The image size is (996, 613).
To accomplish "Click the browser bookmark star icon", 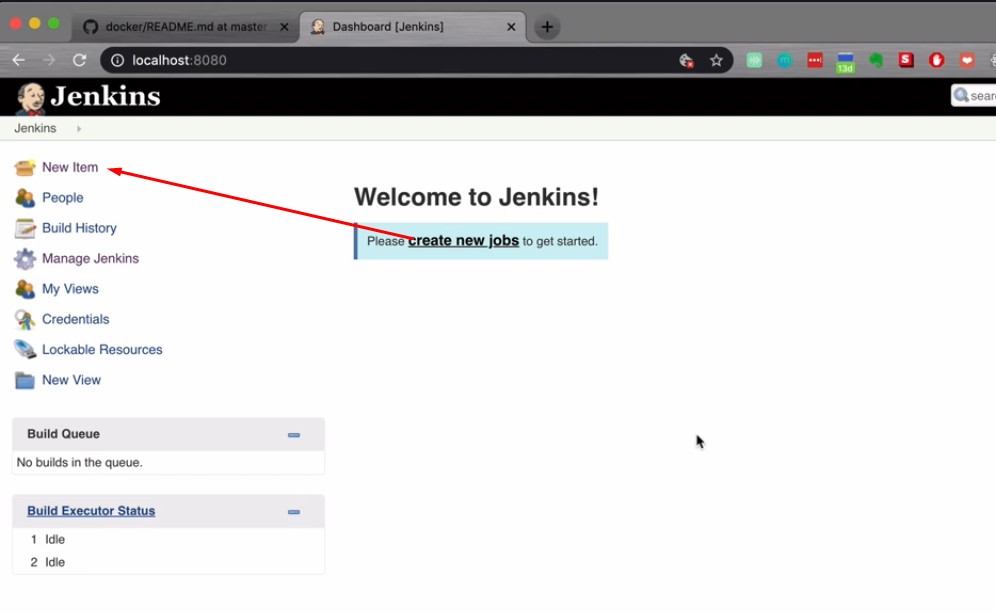I will [716, 59].
